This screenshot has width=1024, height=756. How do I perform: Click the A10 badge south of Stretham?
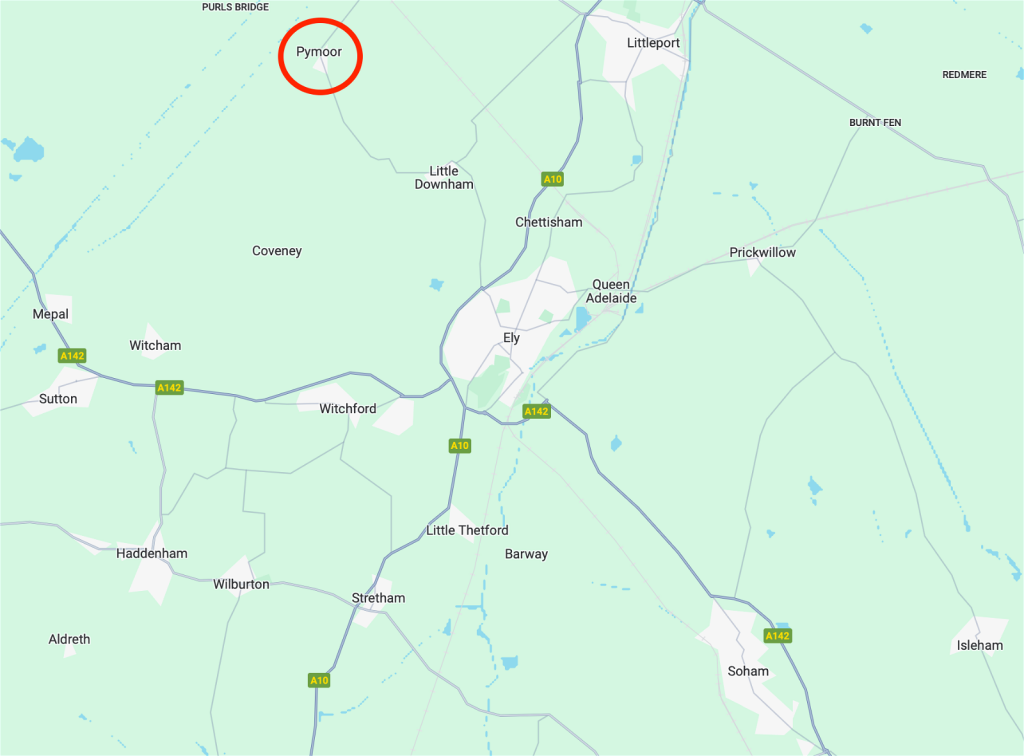pos(319,680)
